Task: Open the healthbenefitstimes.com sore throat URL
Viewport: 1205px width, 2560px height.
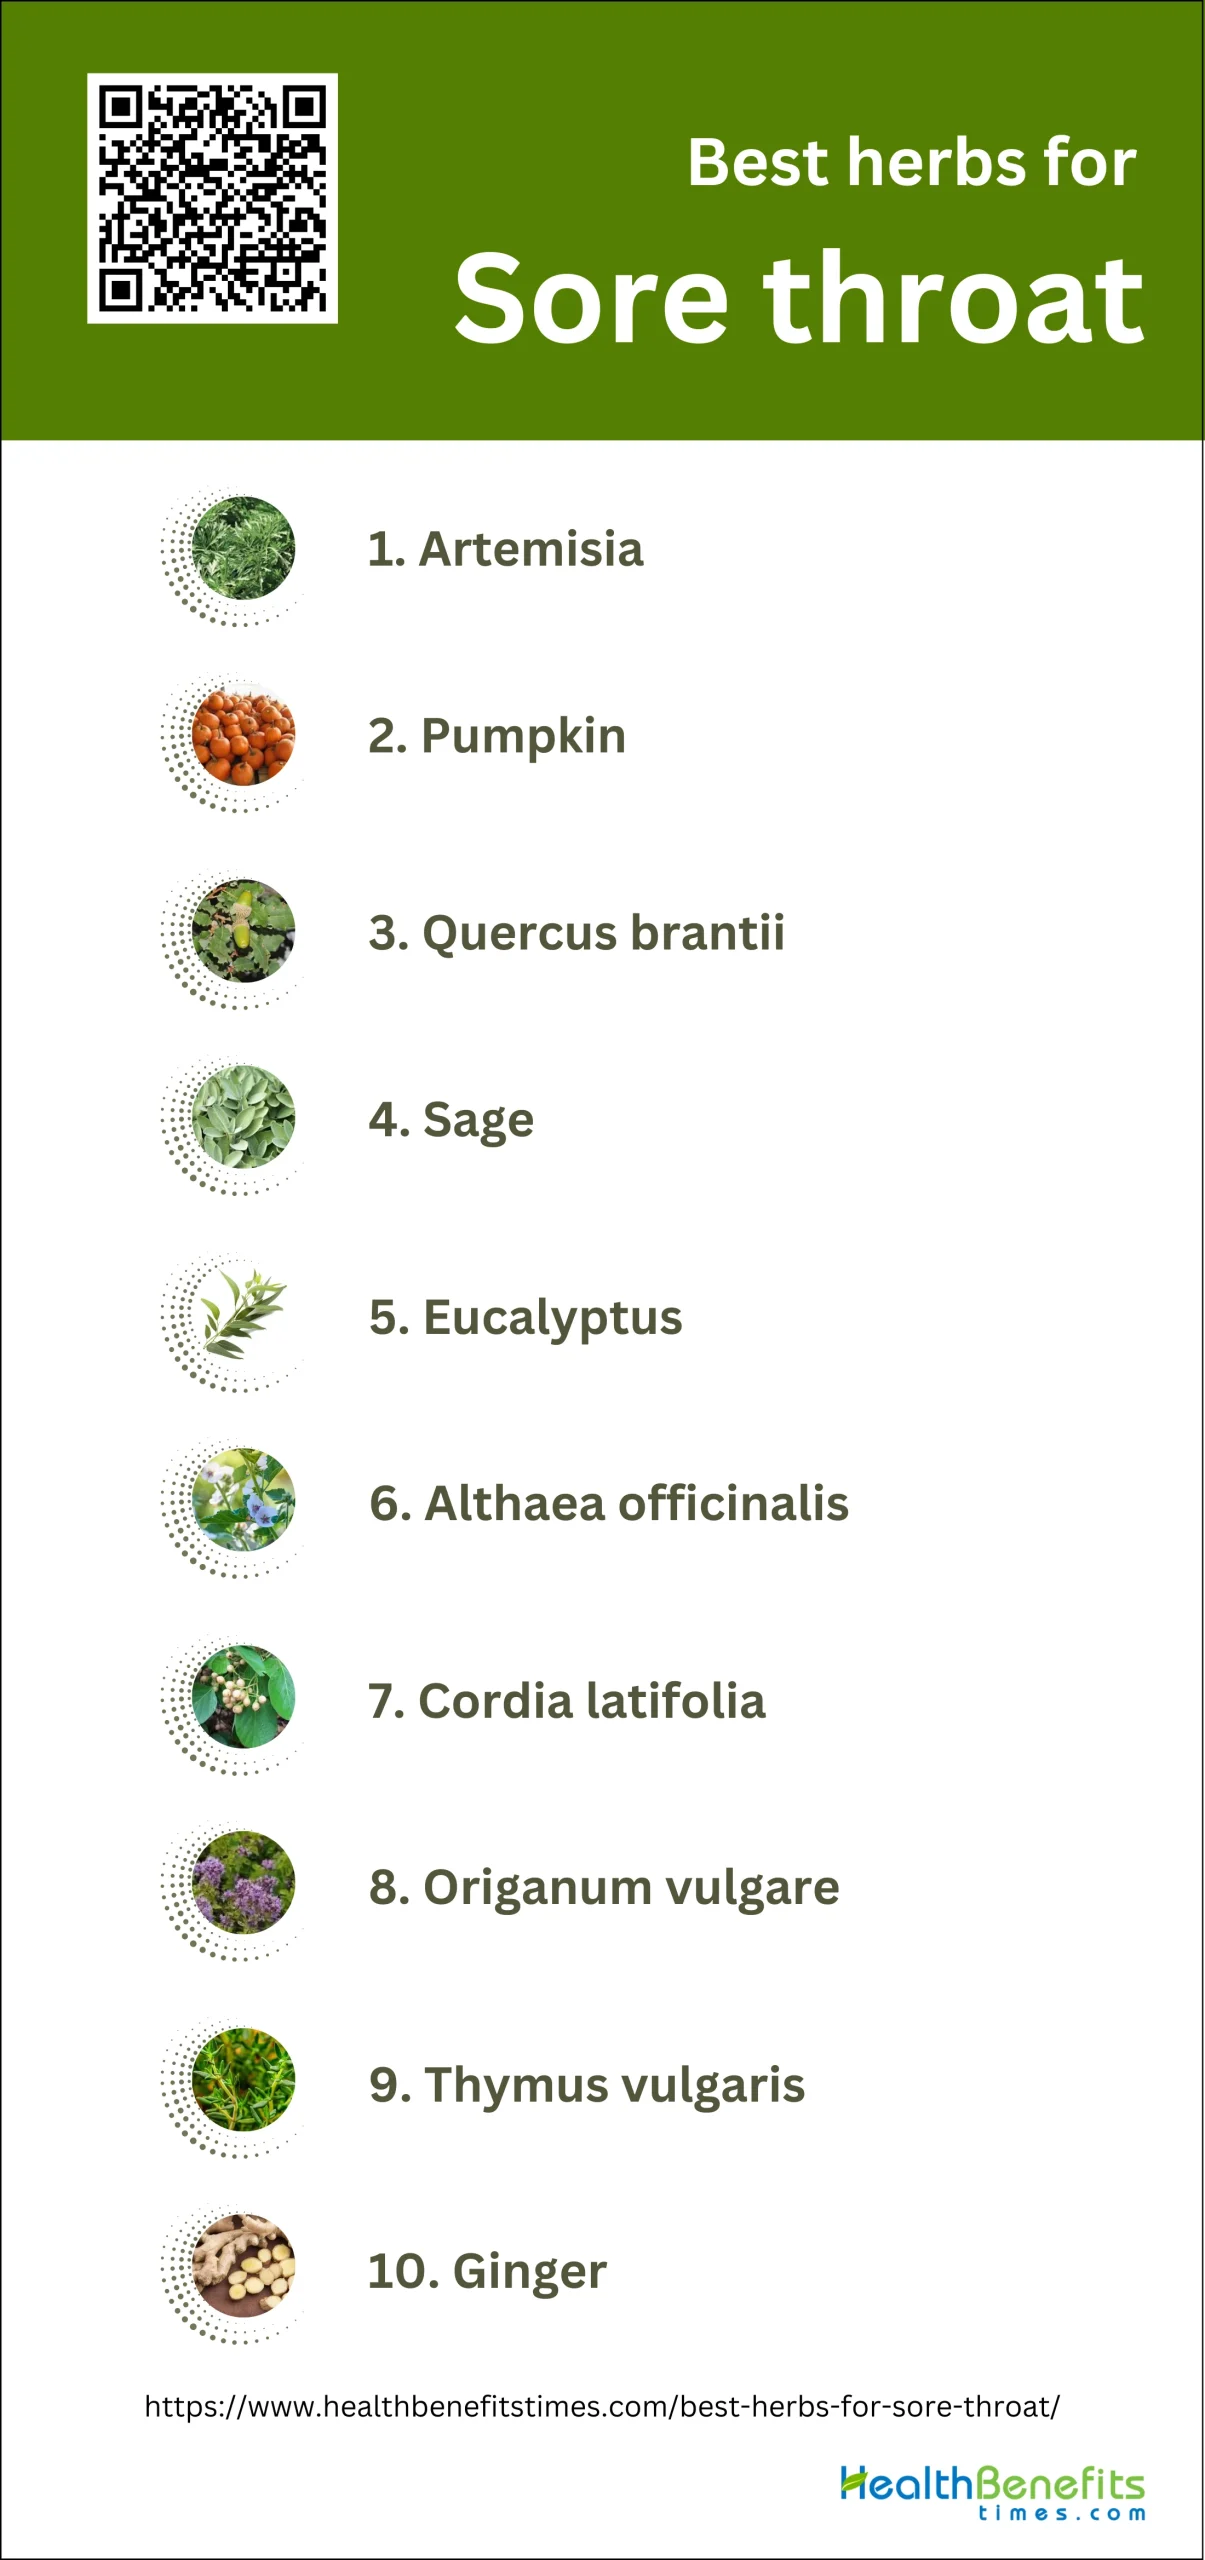Action: 602,2407
